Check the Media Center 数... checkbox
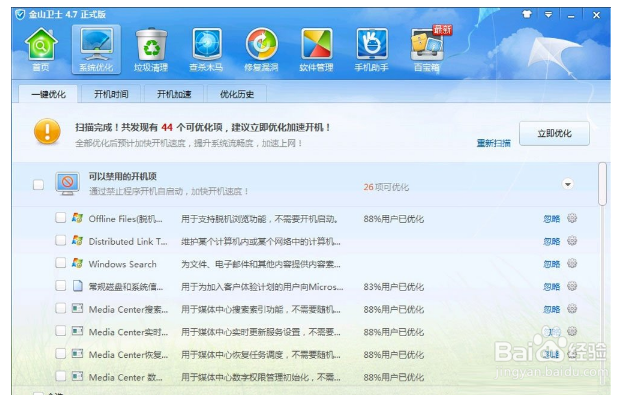644x395 pixels. pos(60,376)
